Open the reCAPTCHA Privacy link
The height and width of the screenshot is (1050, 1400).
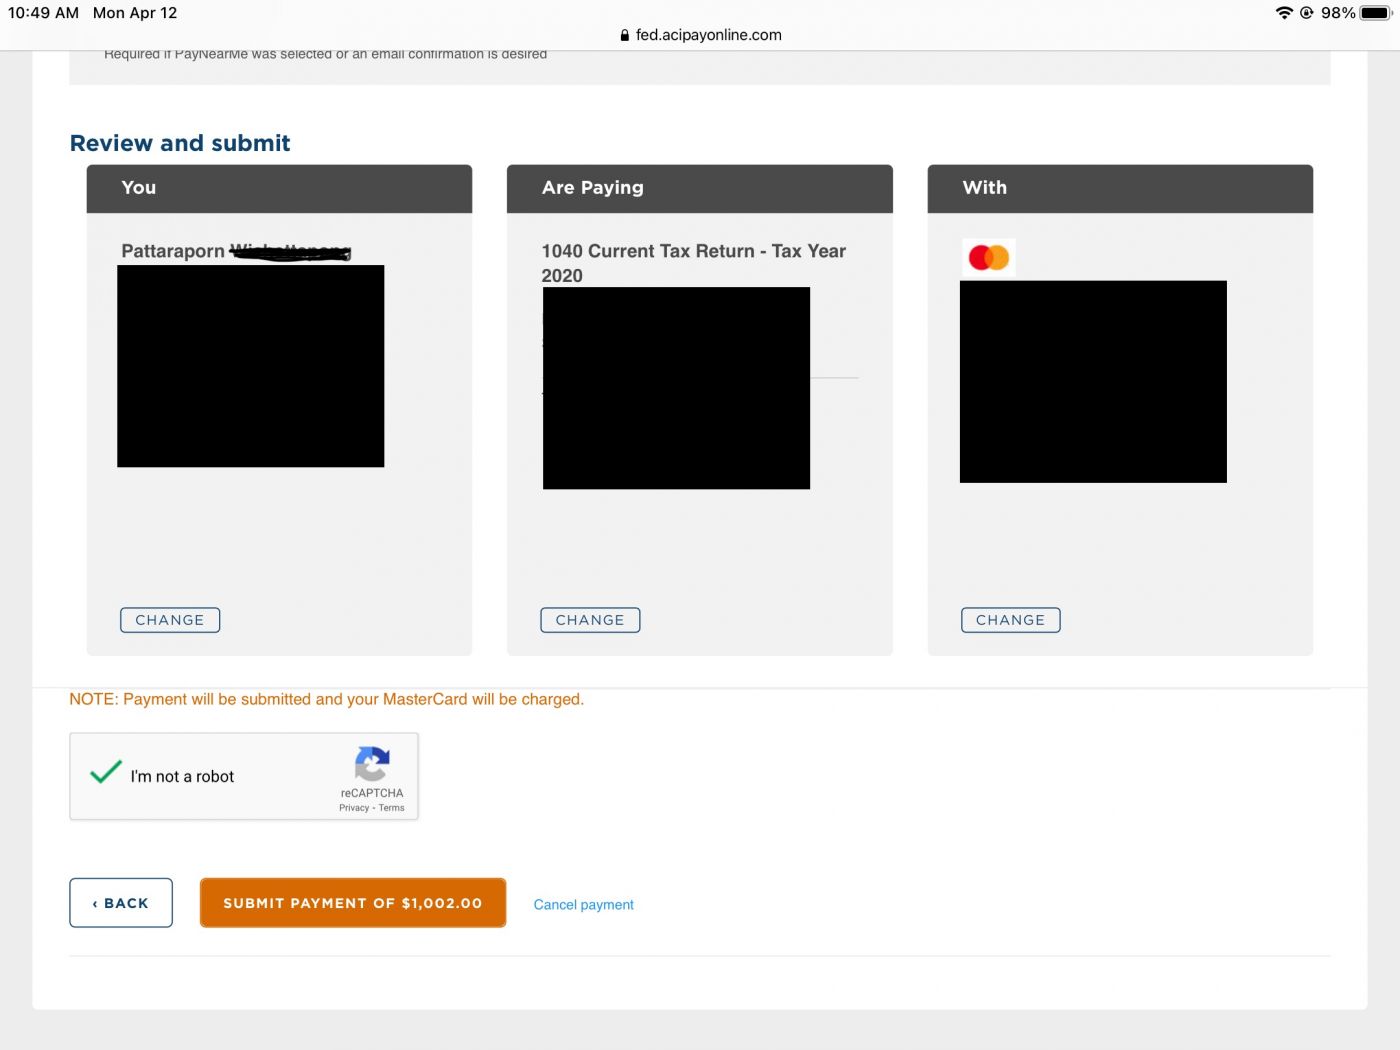354,808
